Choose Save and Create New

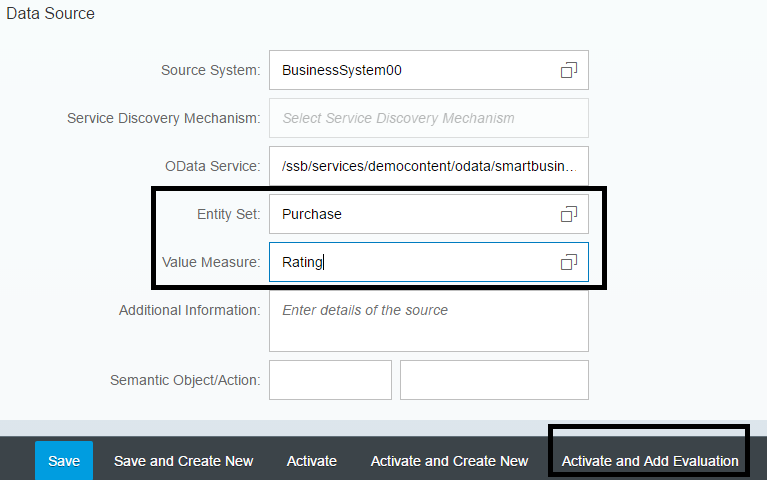[183, 461]
